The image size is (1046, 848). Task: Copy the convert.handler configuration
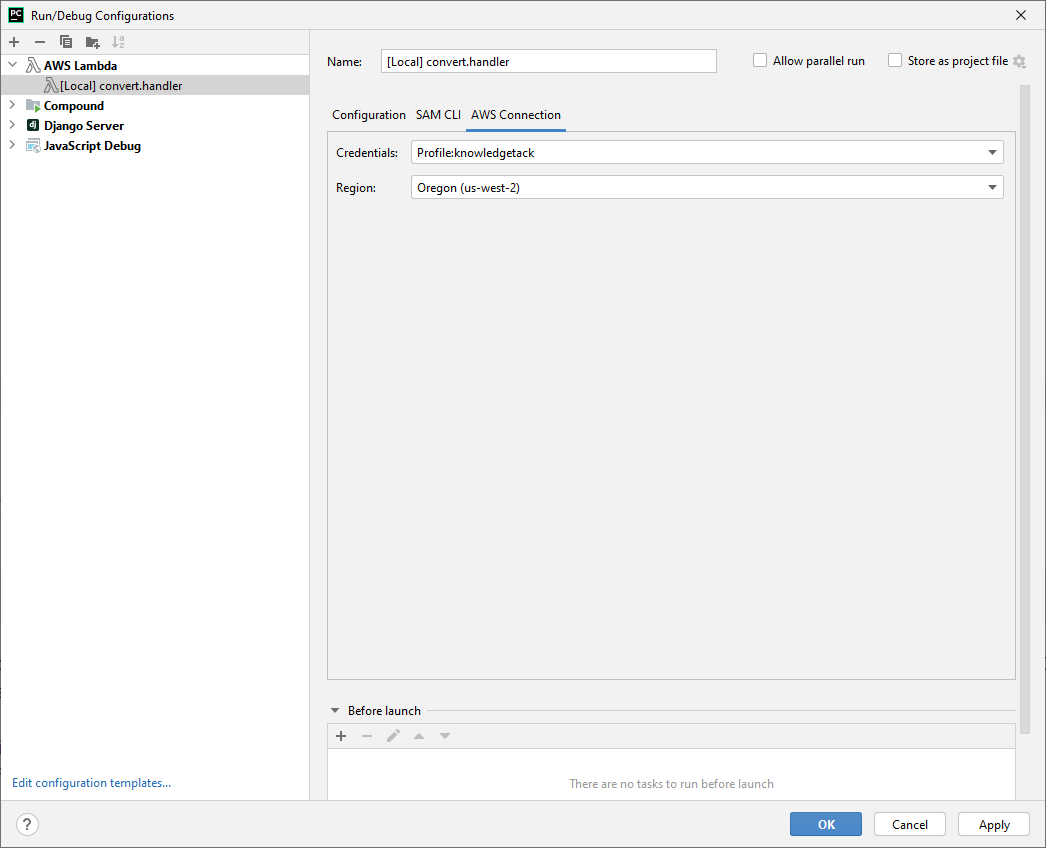(x=65, y=42)
